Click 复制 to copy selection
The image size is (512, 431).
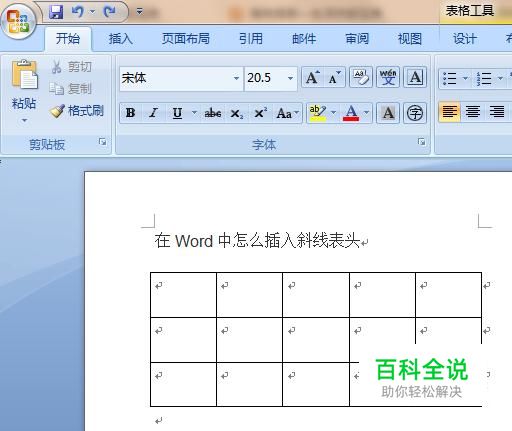click(71, 89)
